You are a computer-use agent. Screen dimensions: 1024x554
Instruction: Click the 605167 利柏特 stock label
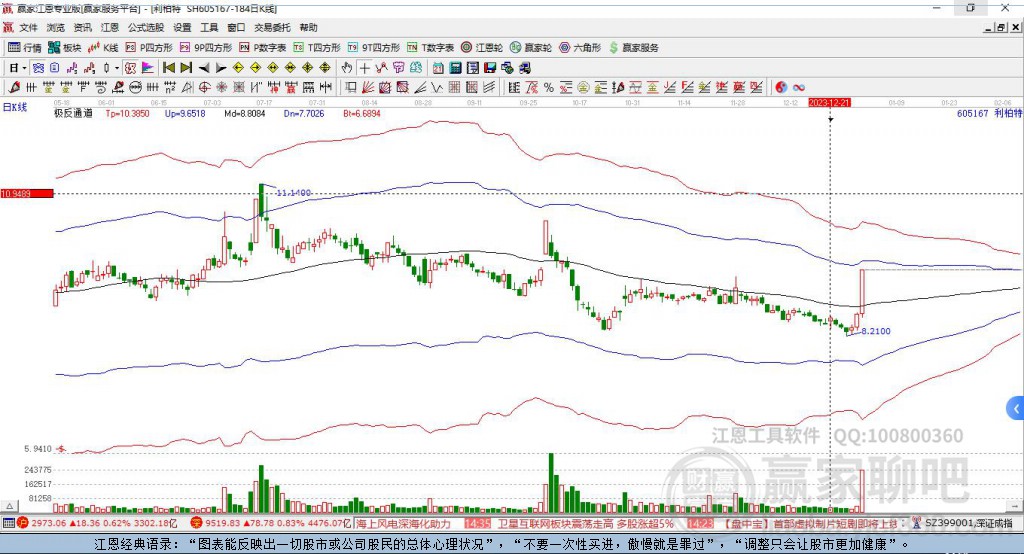point(989,113)
